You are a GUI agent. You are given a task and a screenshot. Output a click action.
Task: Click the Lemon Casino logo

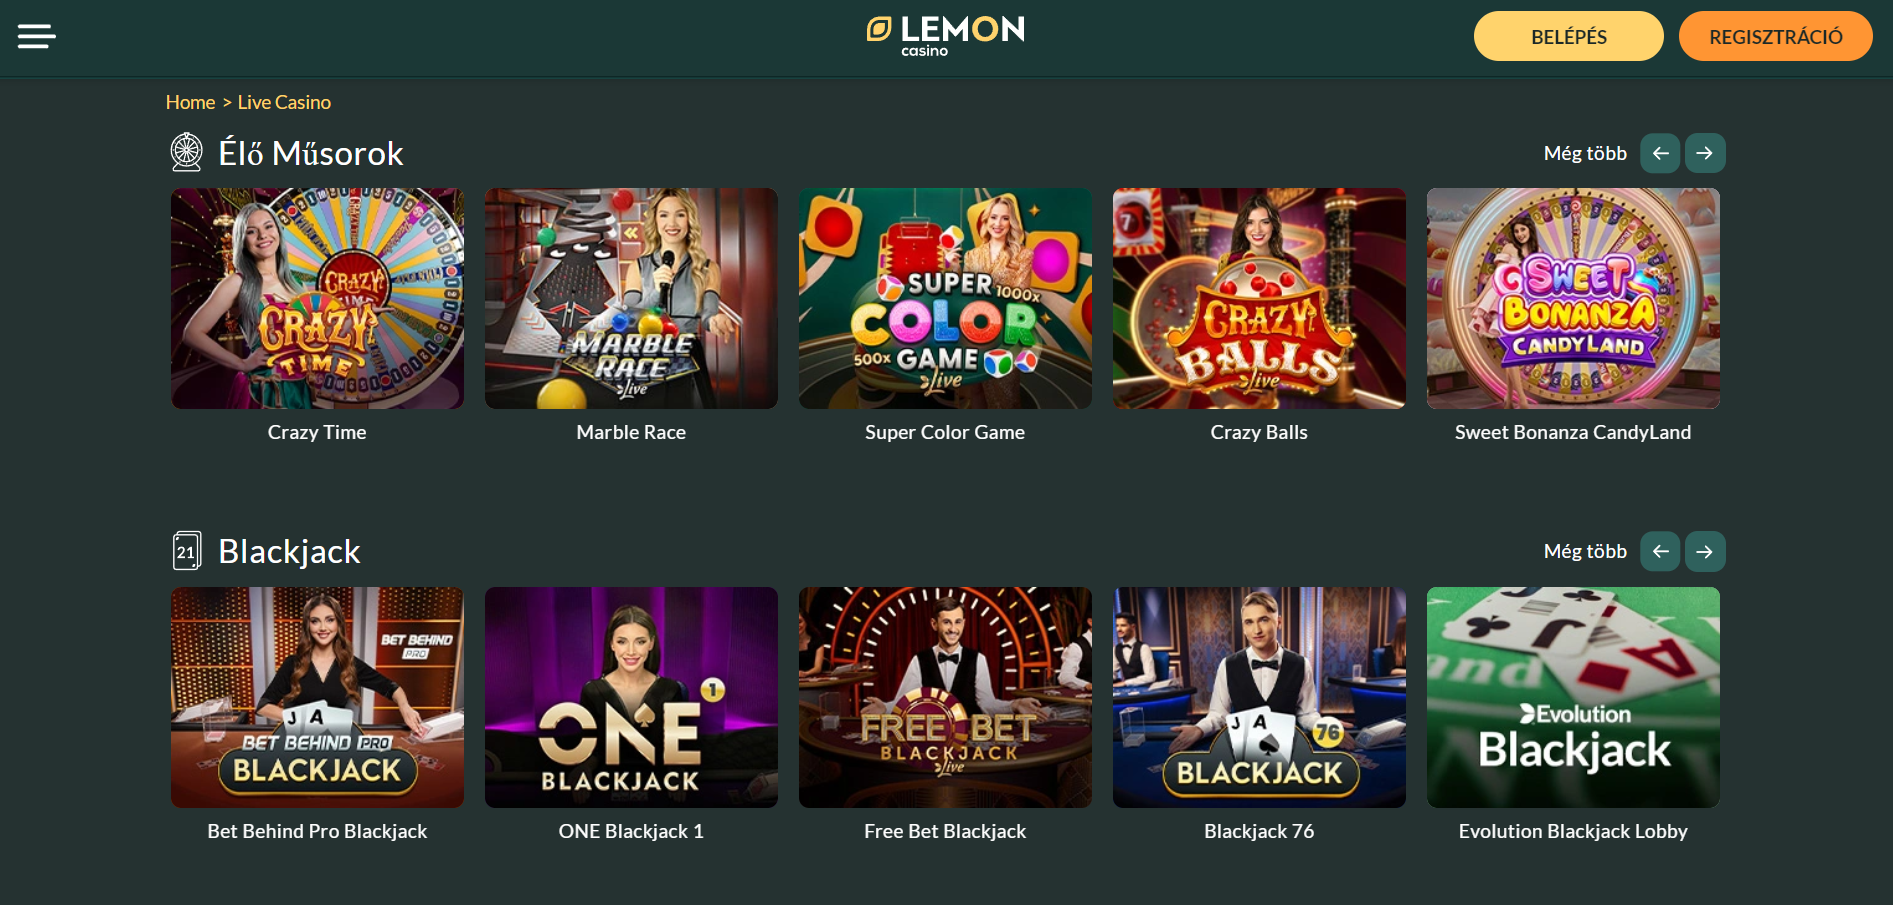(x=946, y=36)
